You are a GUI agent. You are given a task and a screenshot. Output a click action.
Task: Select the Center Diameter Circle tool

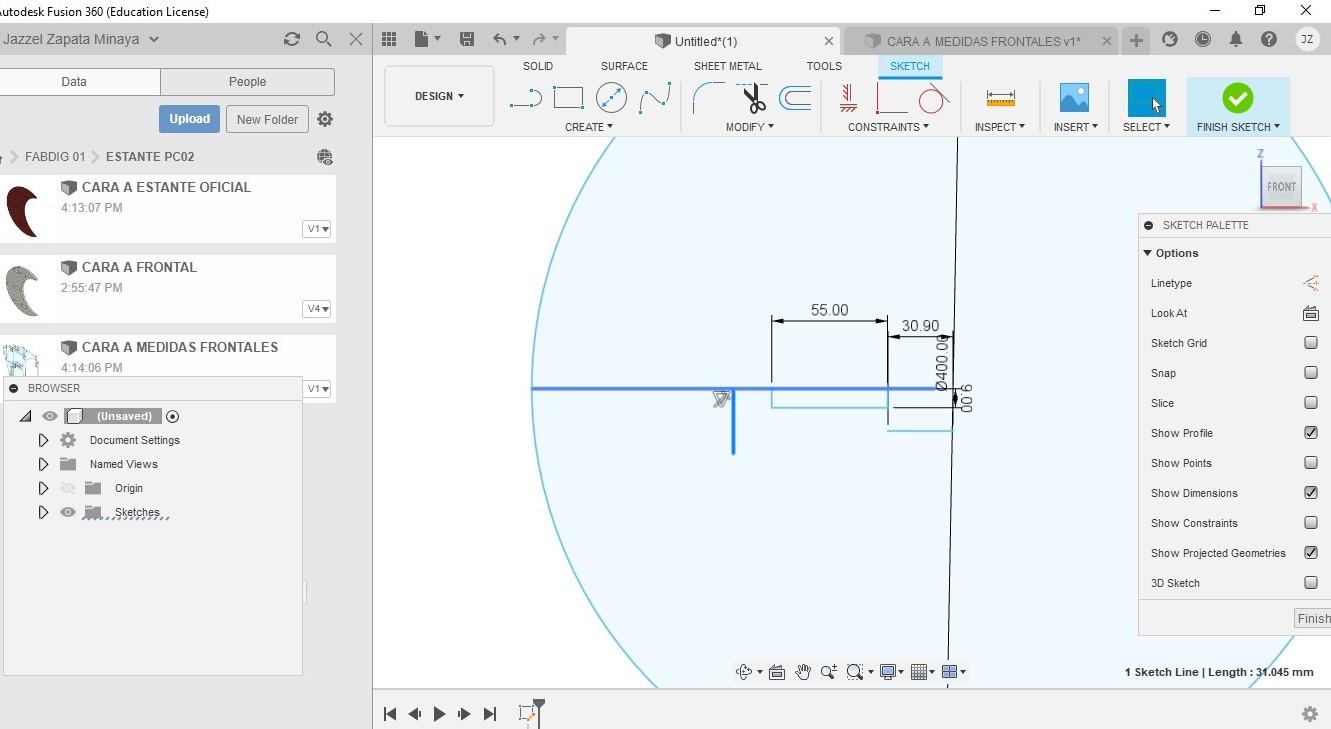(x=611, y=98)
